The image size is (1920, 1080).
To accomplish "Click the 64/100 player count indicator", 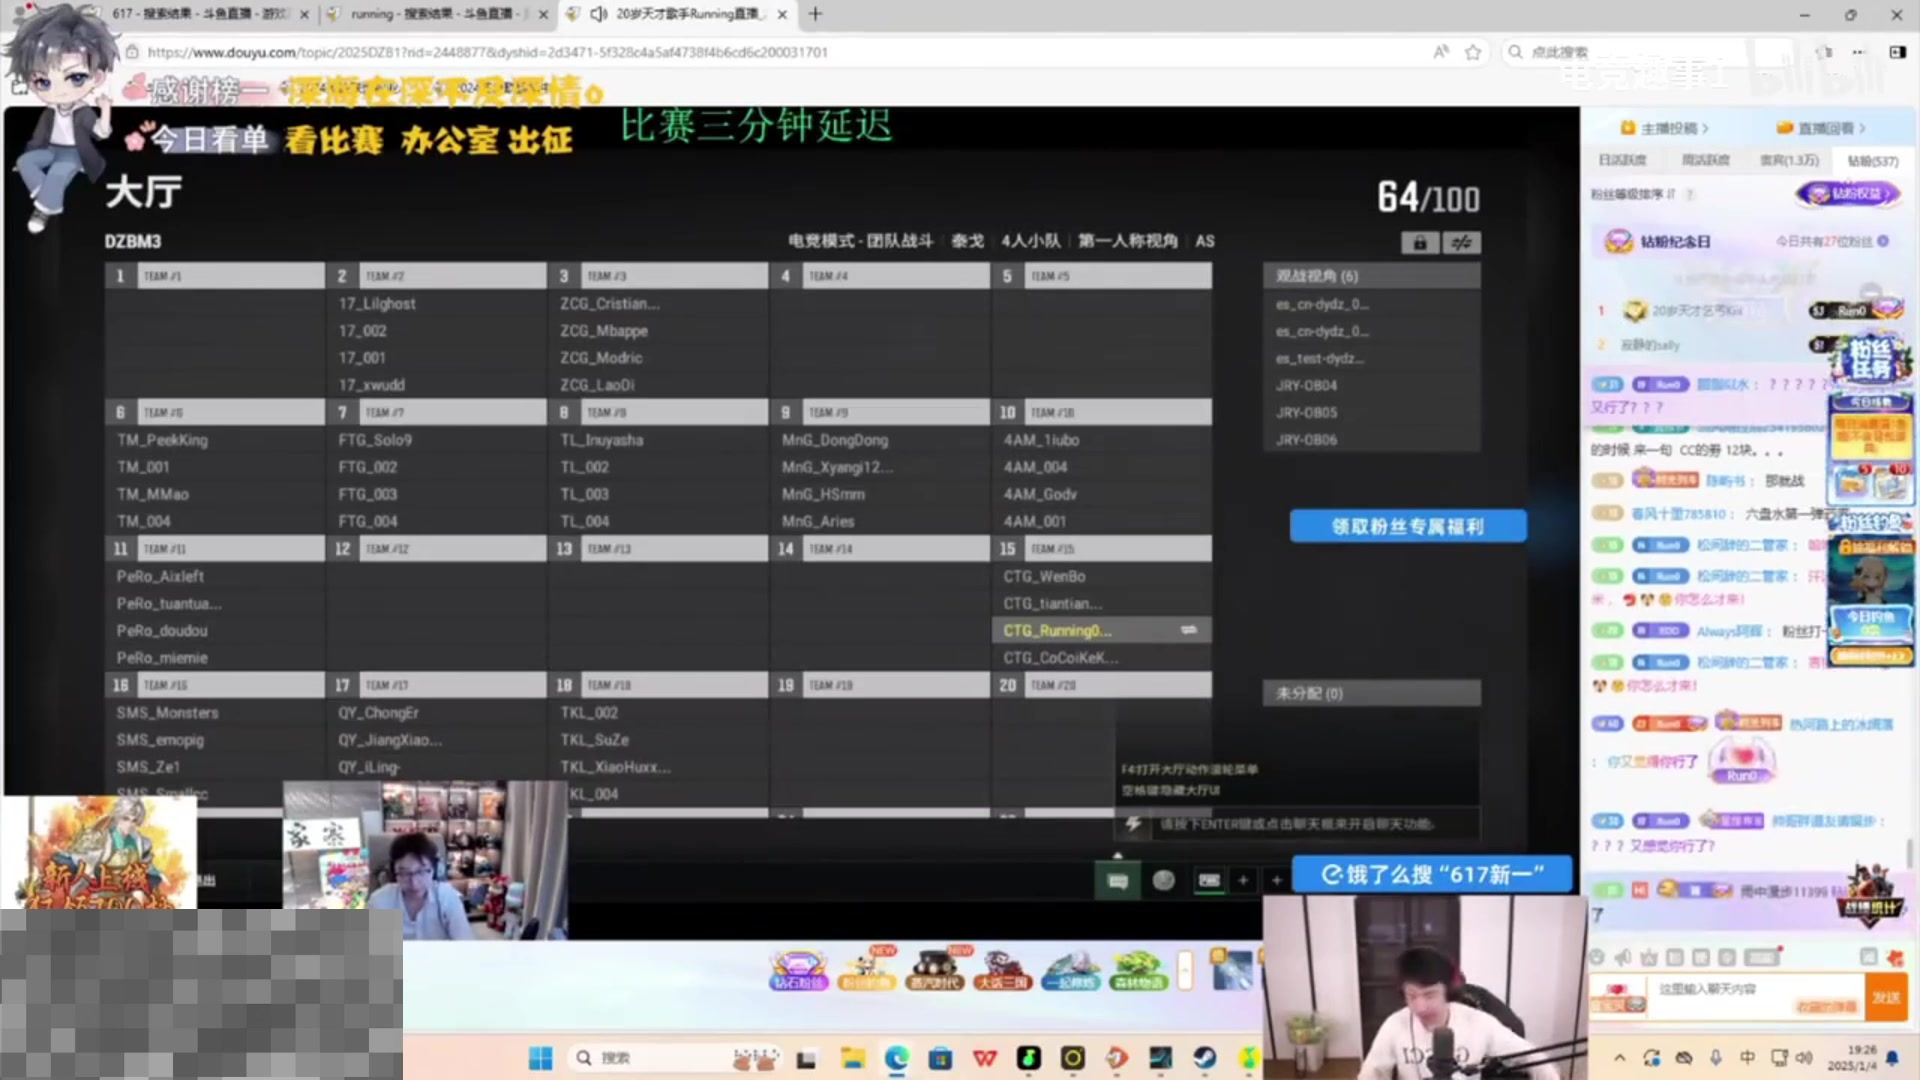I will click(1428, 198).
